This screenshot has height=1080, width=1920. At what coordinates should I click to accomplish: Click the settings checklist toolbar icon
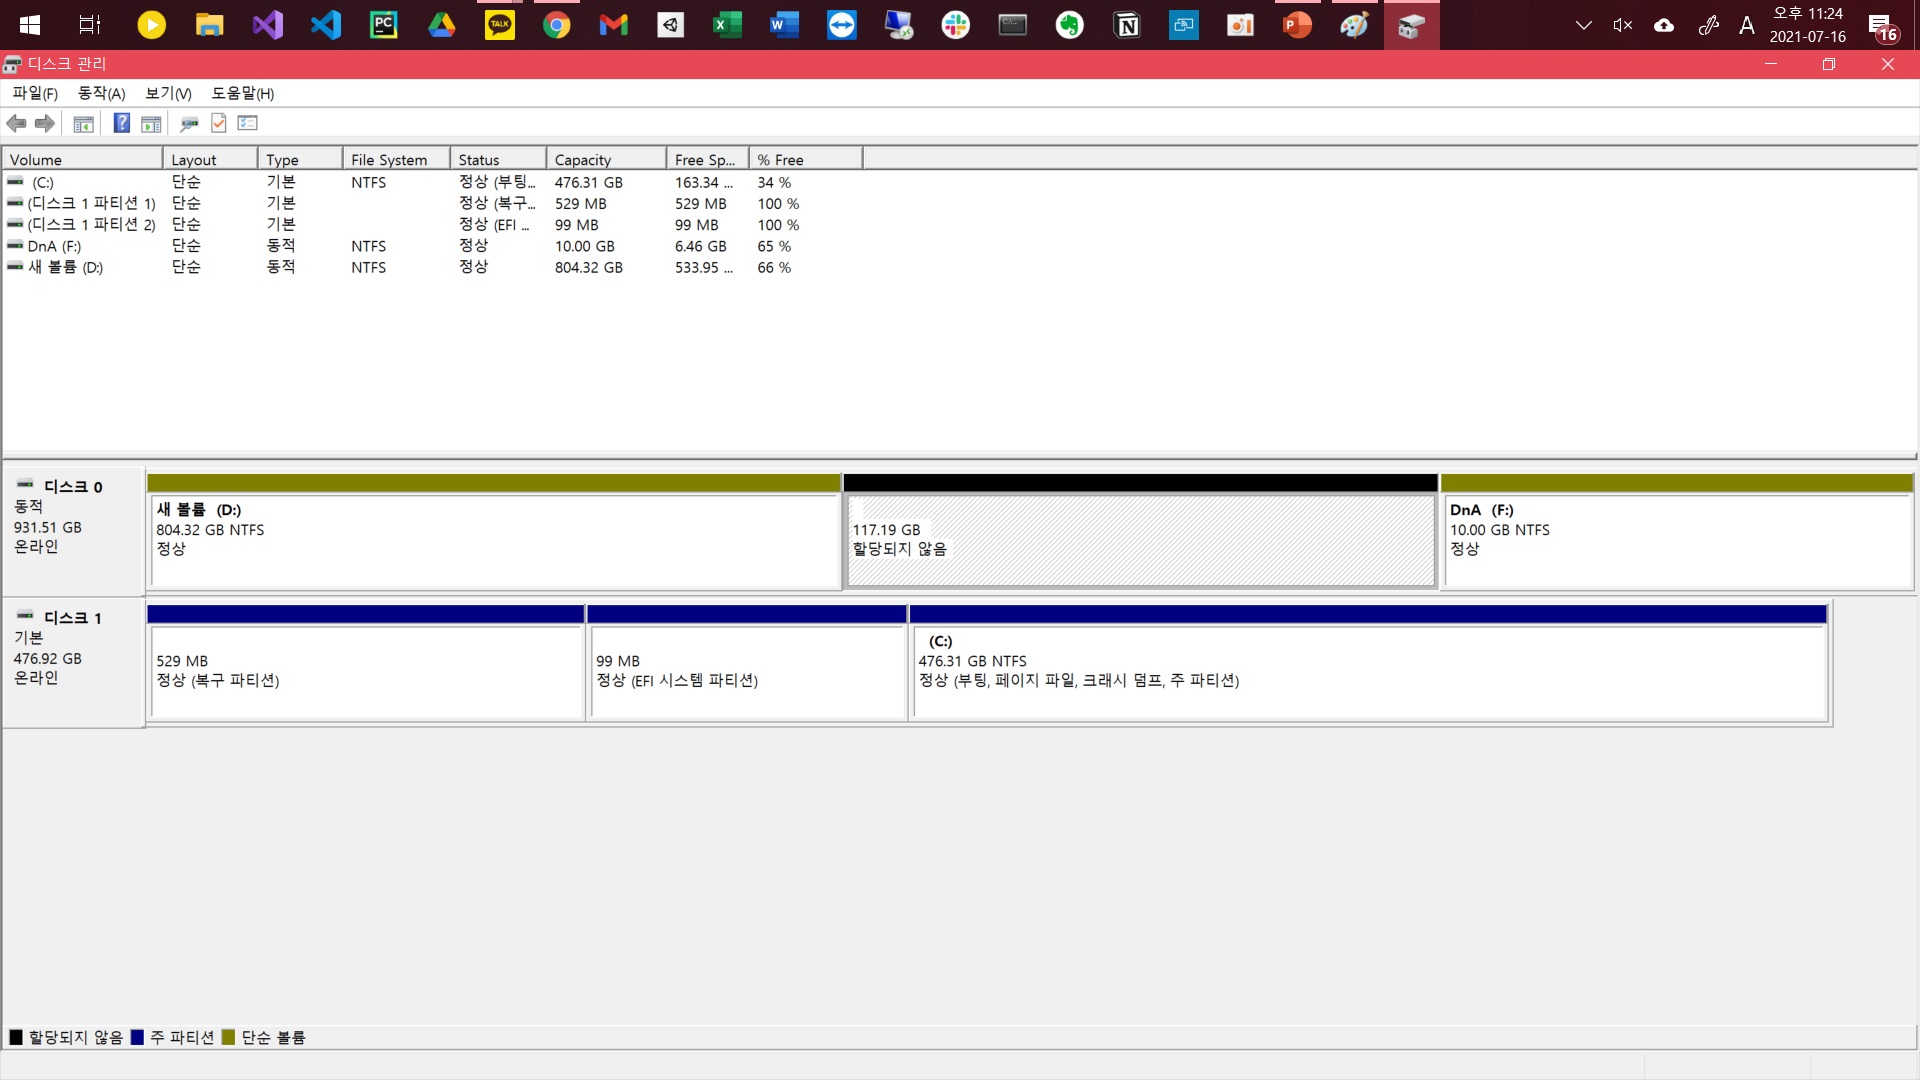248,123
